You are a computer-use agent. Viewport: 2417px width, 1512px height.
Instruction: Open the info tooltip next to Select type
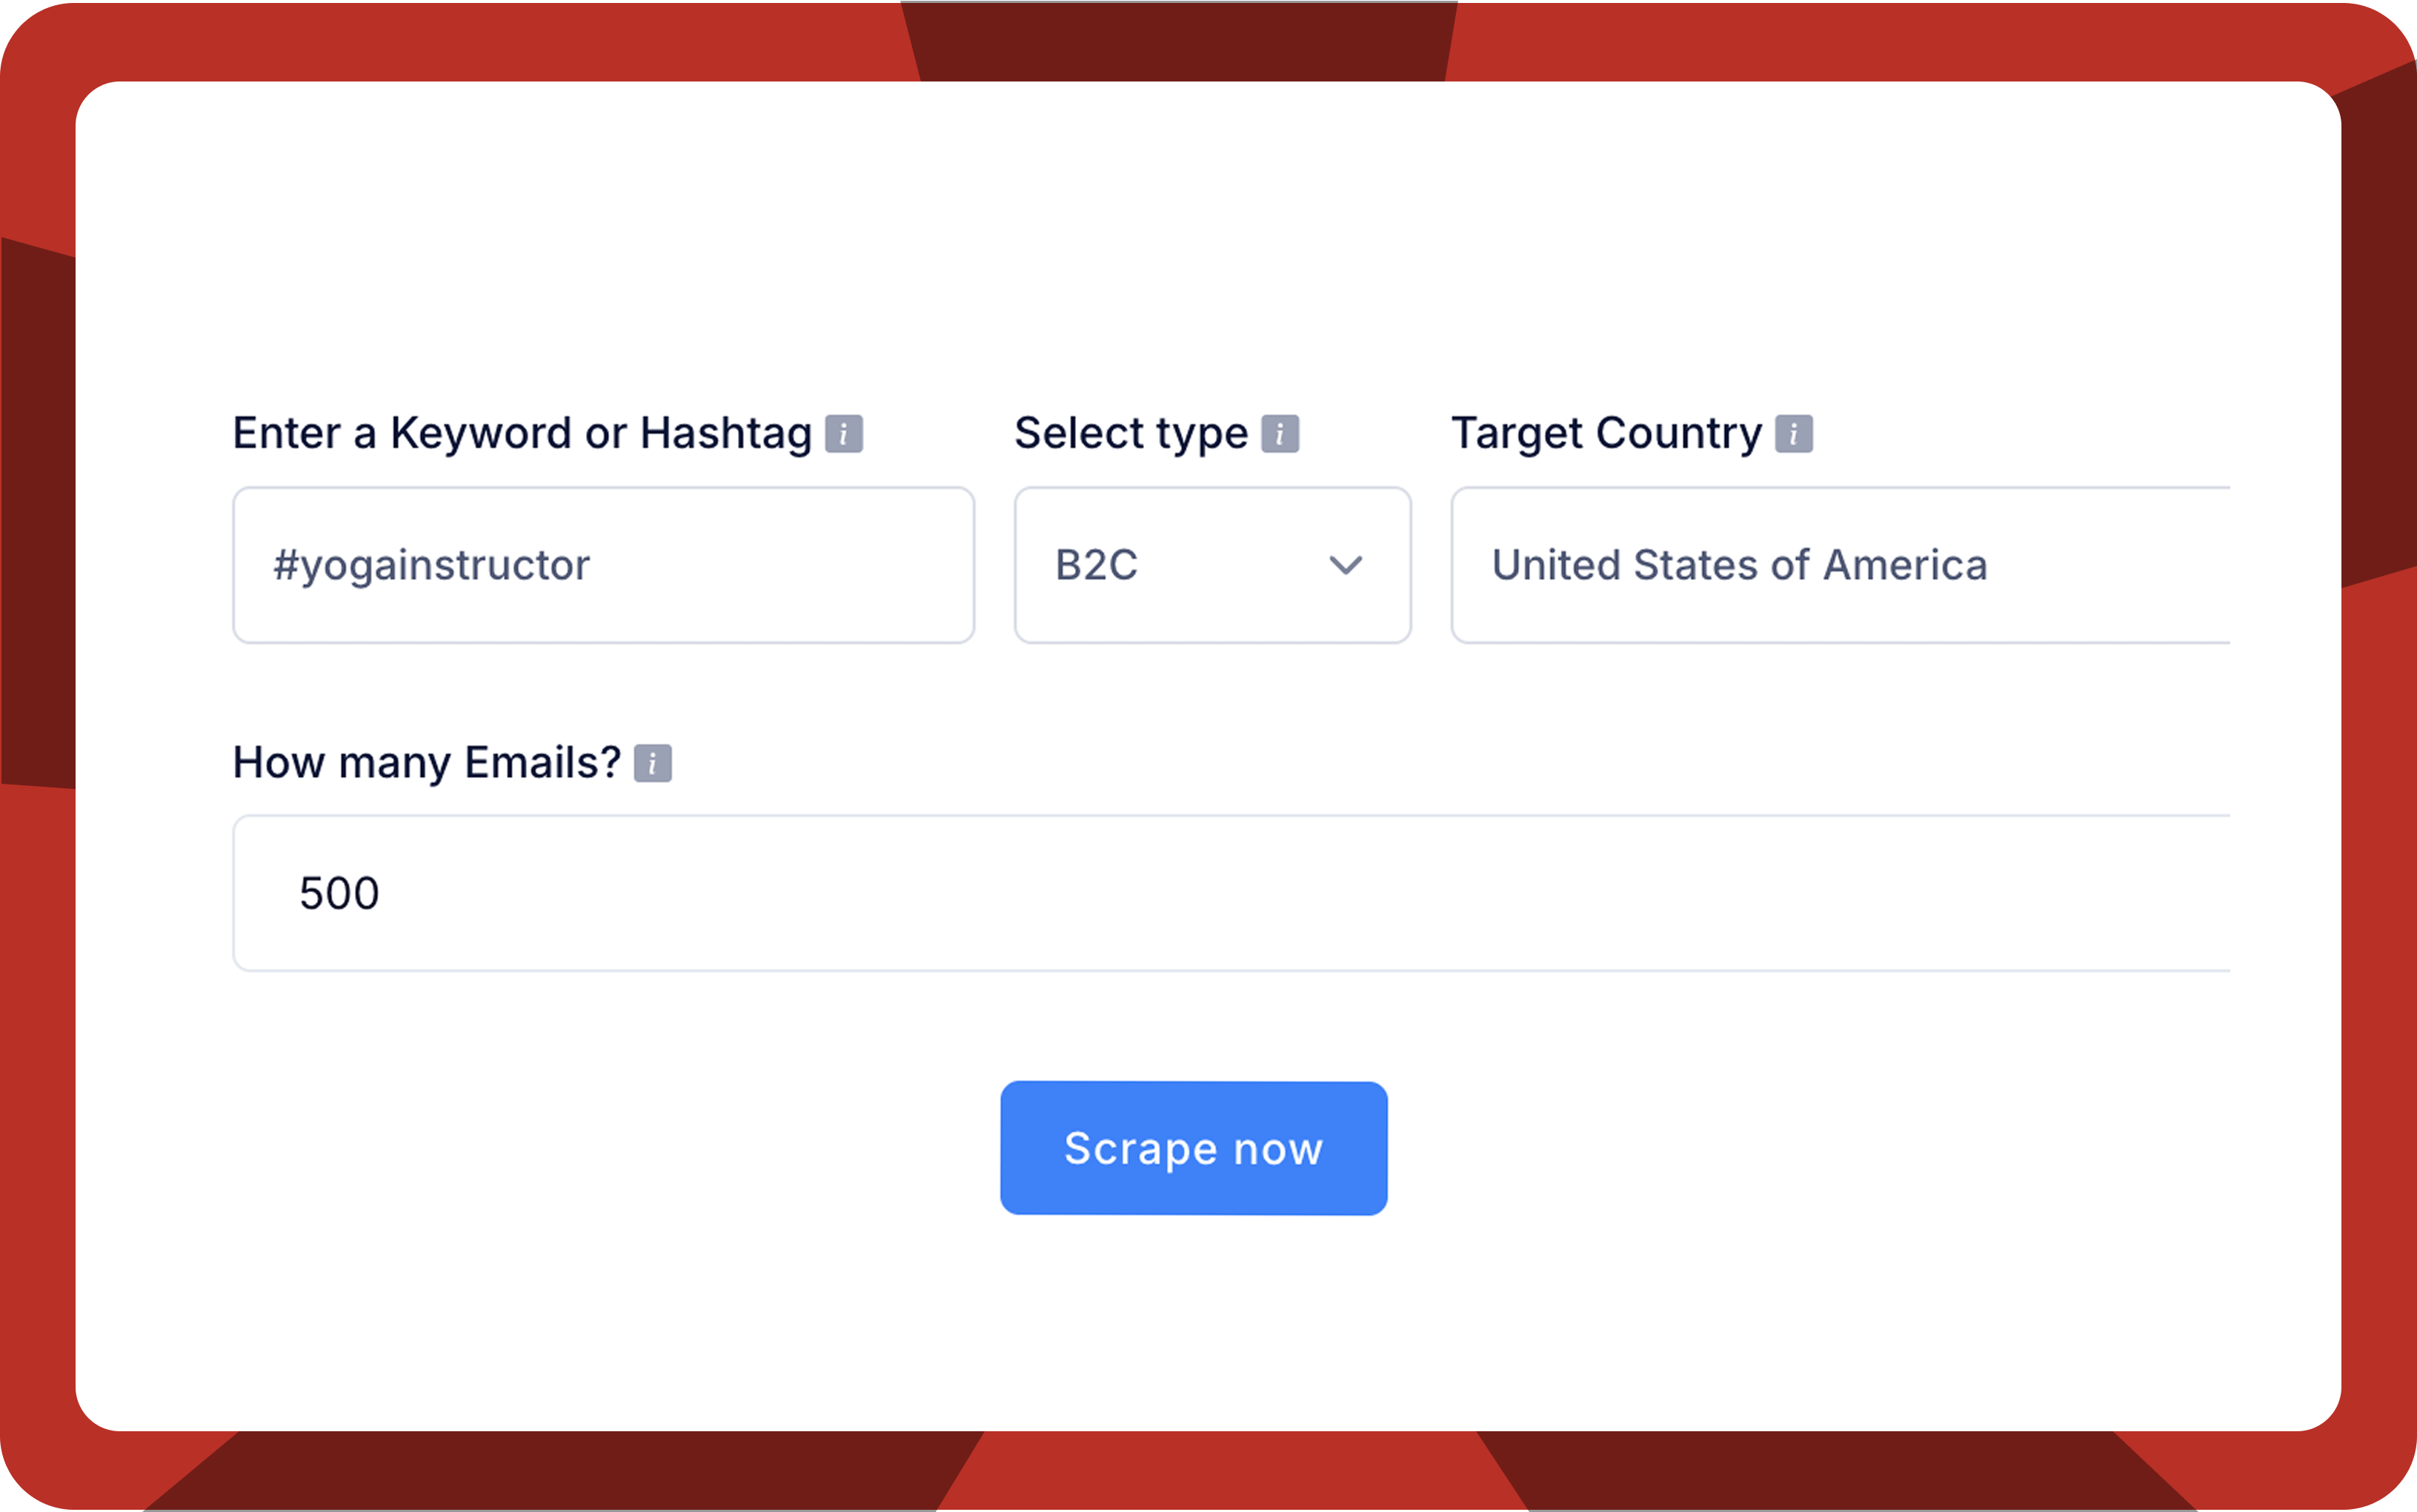tap(1280, 434)
